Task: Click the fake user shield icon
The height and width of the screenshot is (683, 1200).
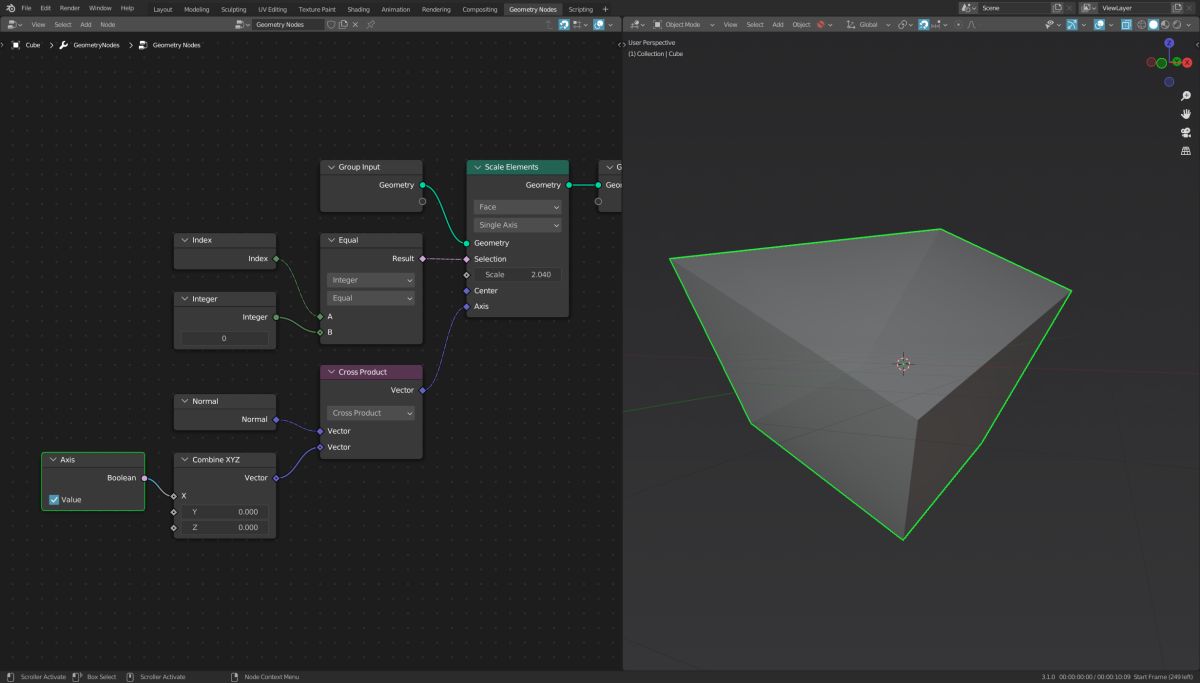Action: point(333,24)
